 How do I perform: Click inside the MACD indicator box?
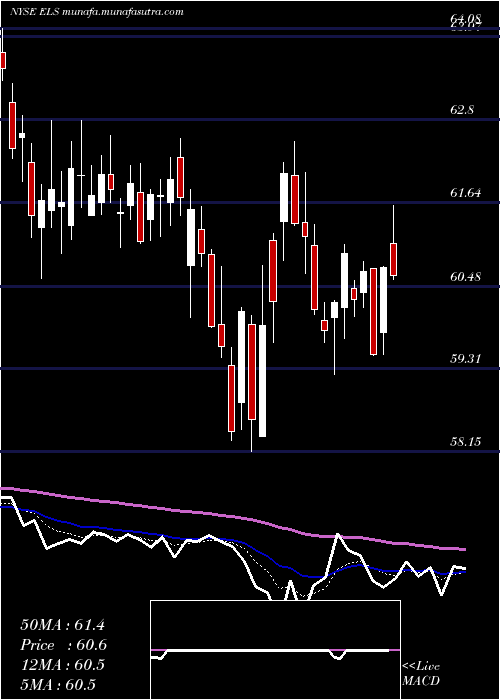[x=275, y=650]
